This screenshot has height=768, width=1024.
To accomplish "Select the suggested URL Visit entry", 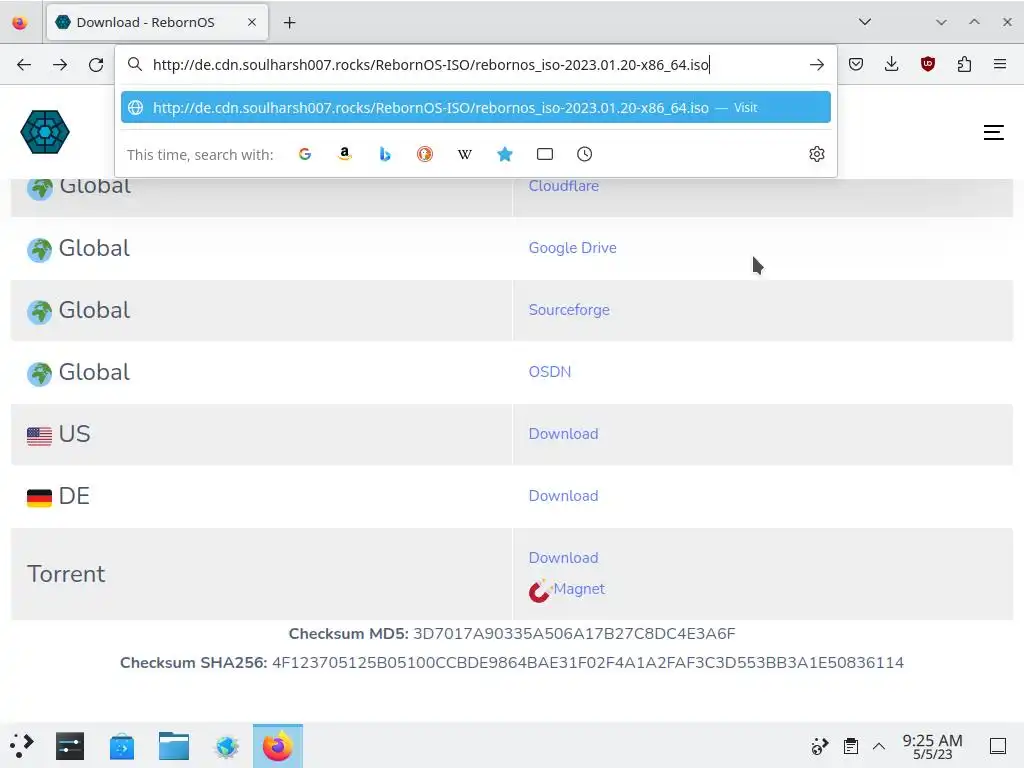I will click(x=475, y=108).
